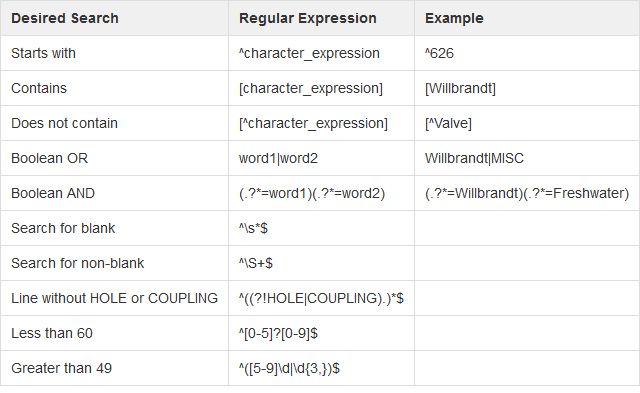Select the Boolean OR row label
The height and width of the screenshot is (393, 640).
(x=49, y=158)
